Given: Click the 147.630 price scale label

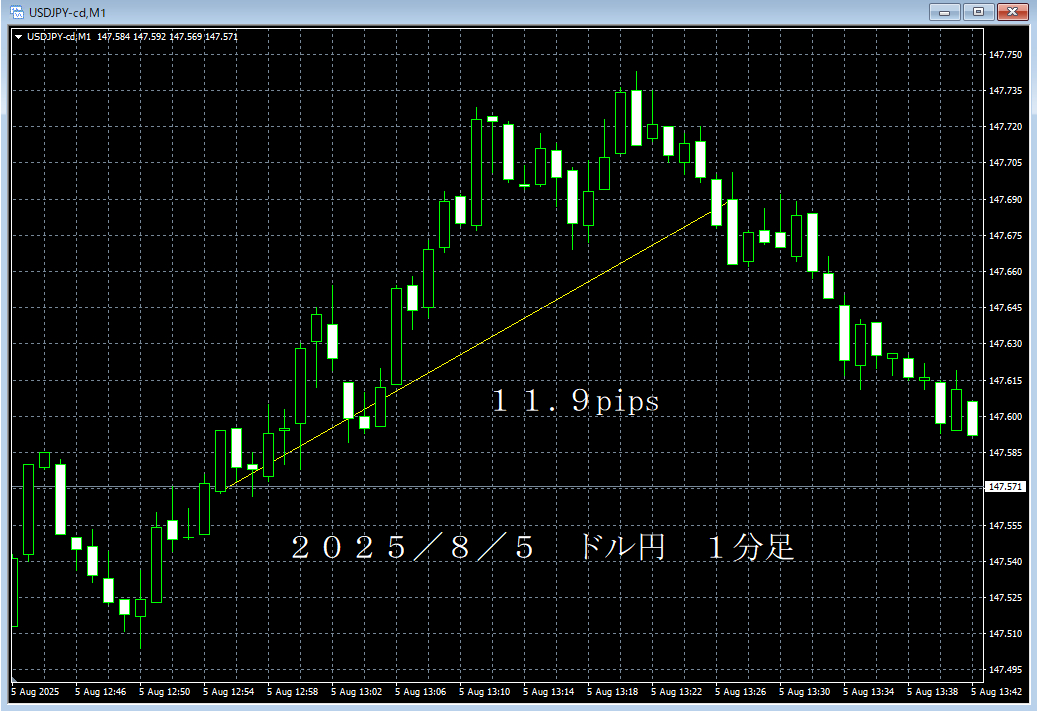Looking at the screenshot, I should click(1005, 344).
